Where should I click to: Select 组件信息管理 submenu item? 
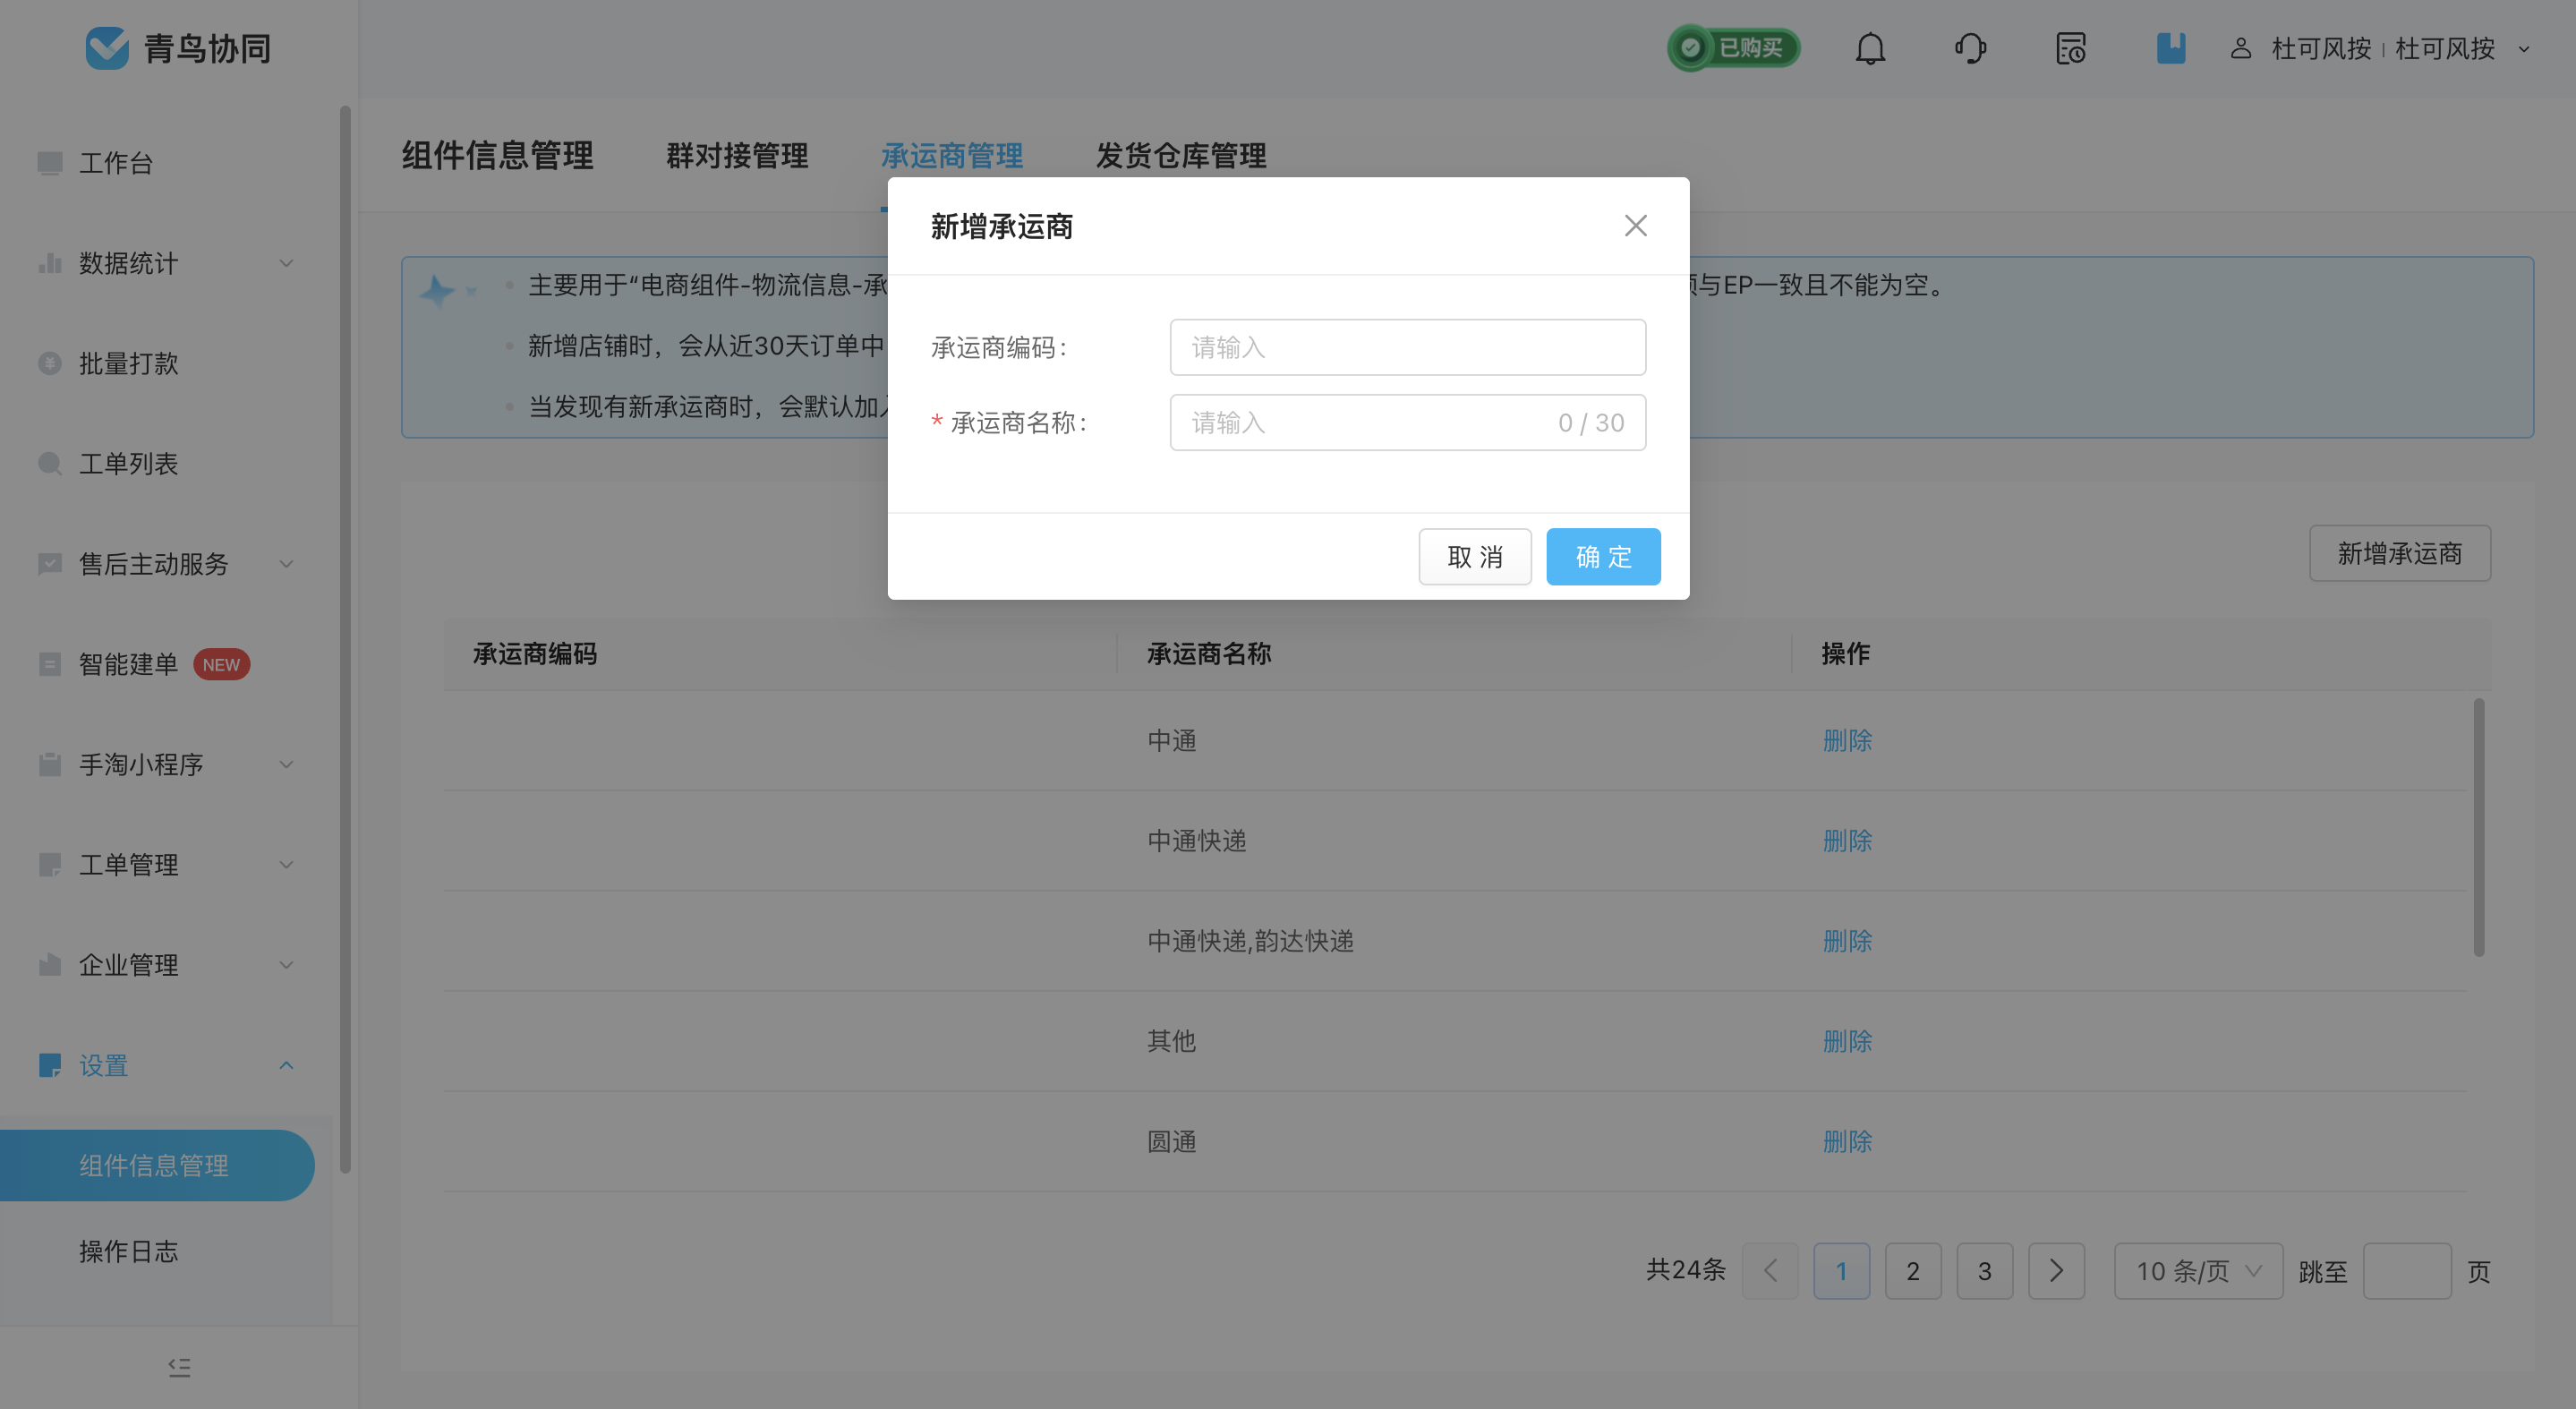tap(155, 1165)
